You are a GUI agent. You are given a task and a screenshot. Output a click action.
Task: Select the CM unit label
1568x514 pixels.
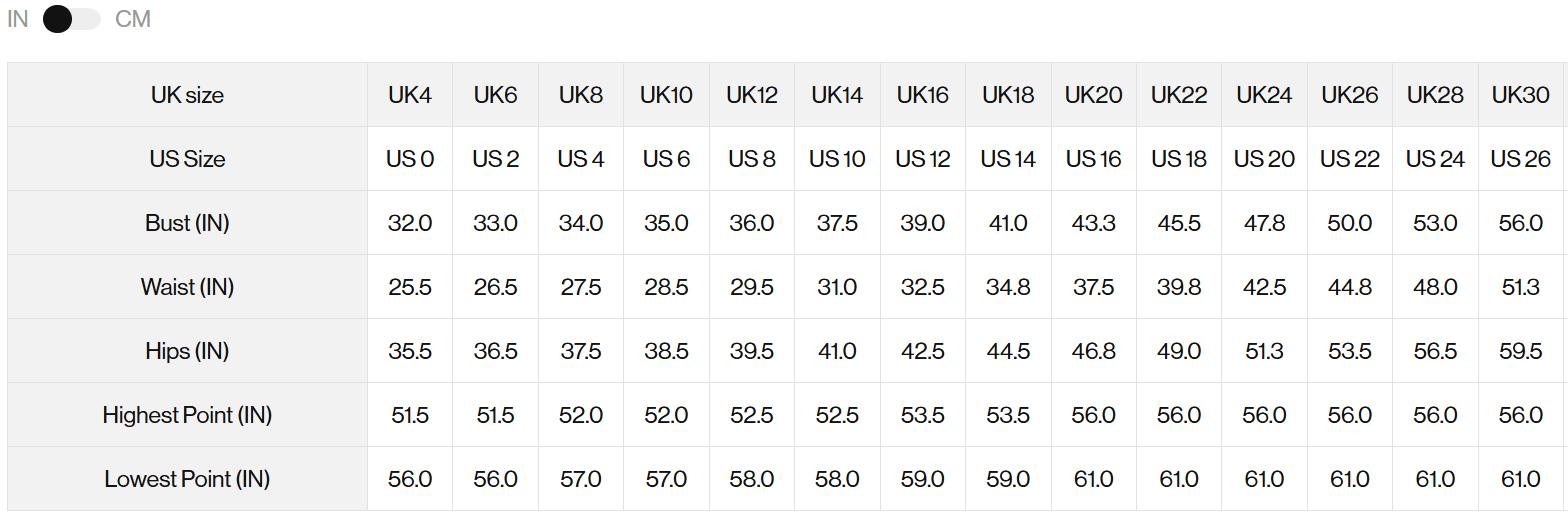point(133,19)
